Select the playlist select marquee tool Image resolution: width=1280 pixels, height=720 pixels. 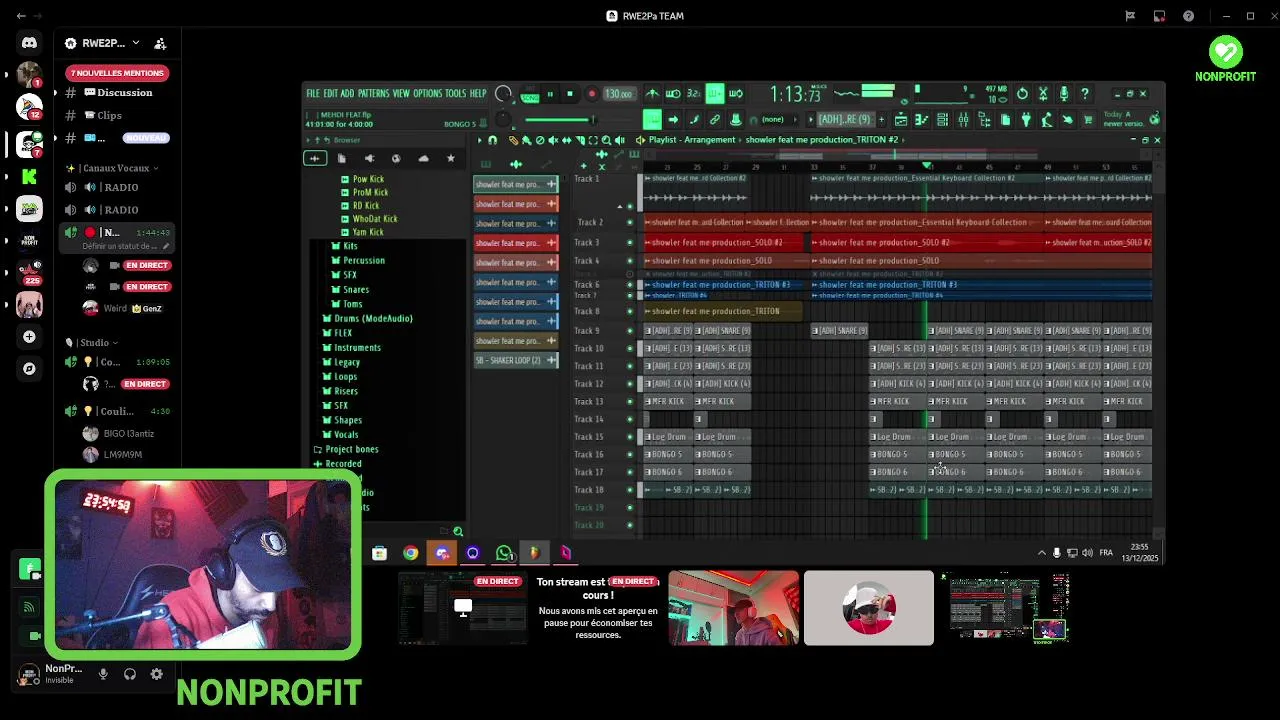593,140
